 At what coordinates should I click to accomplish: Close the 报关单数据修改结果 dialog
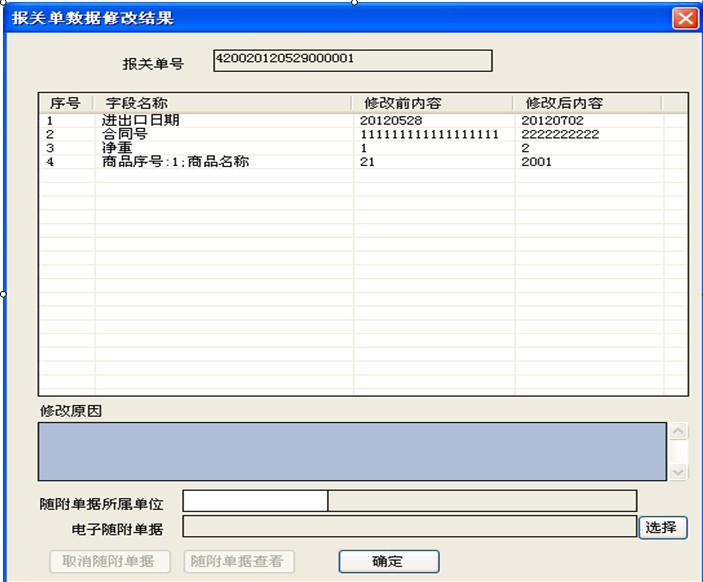coord(685,18)
